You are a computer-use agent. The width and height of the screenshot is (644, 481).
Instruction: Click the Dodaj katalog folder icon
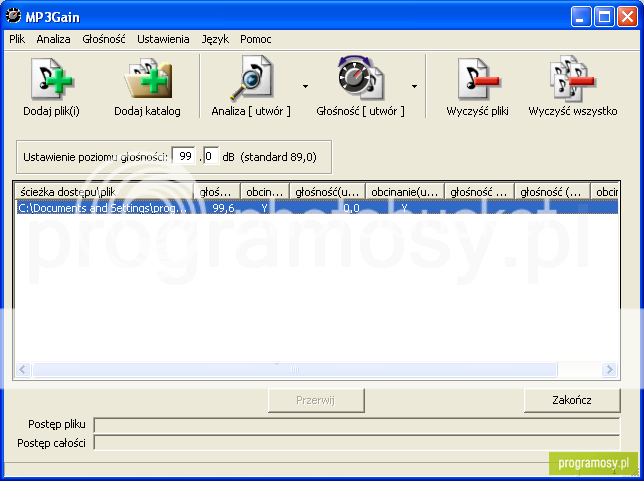click(148, 78)
